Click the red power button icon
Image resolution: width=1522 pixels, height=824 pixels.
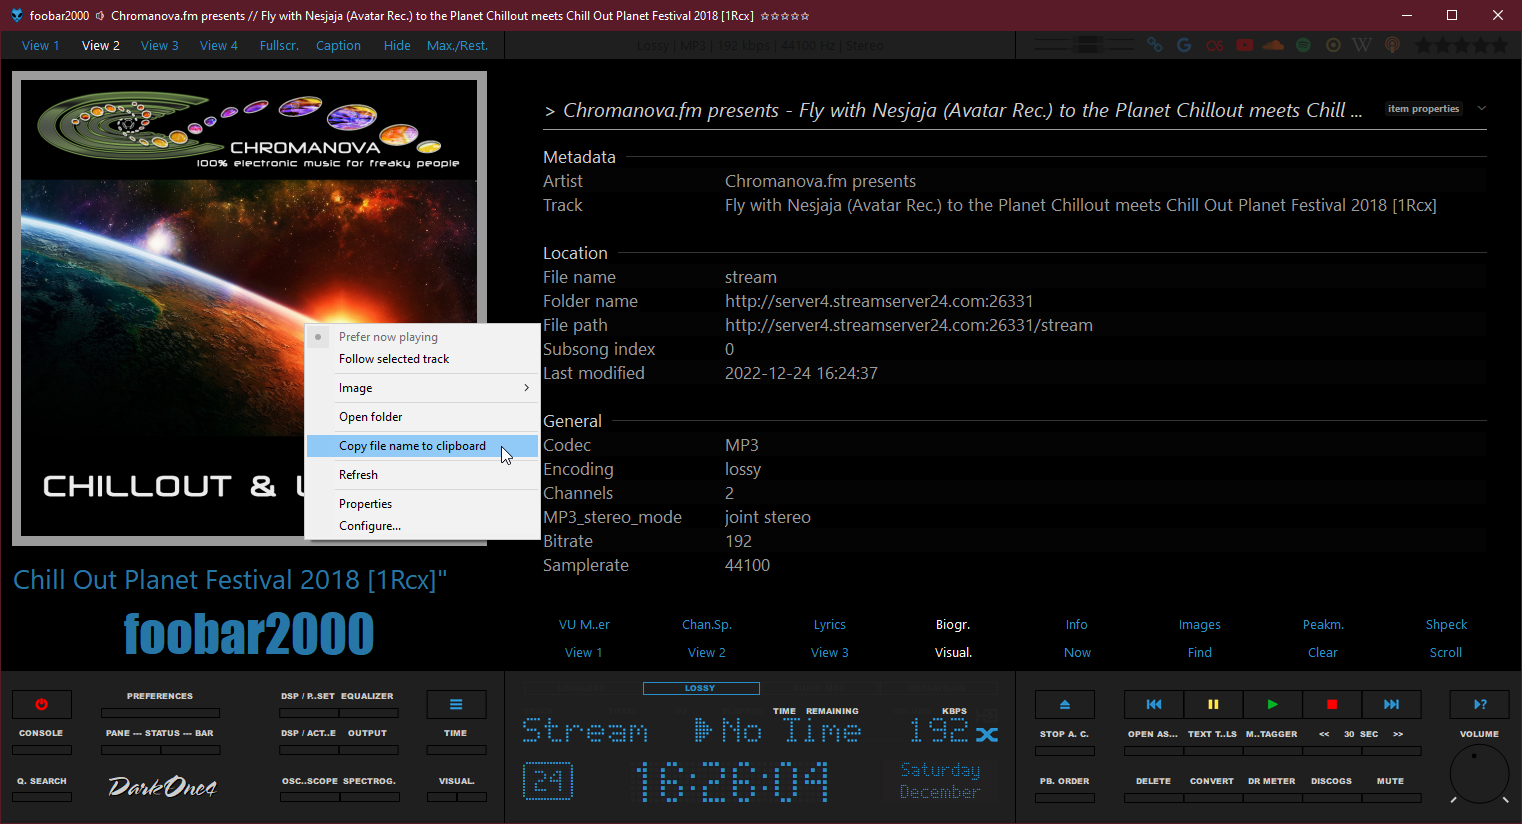click(x=41, y=704)
